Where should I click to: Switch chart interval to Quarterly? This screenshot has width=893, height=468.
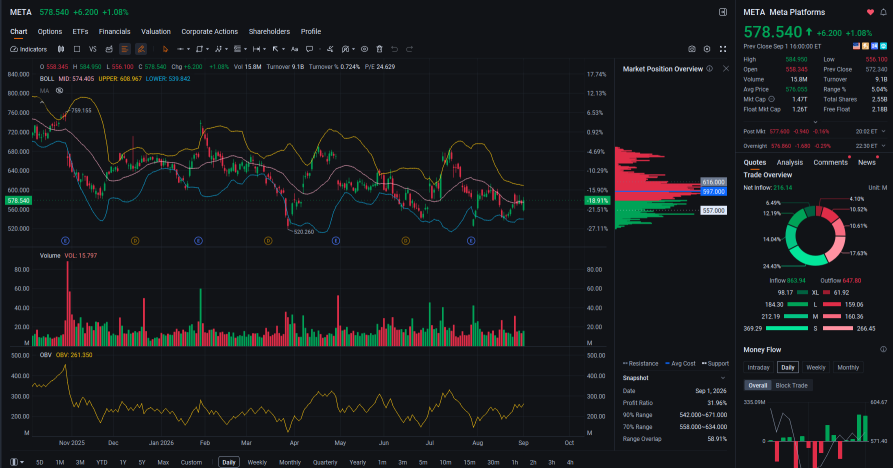(x=325, y=462)
